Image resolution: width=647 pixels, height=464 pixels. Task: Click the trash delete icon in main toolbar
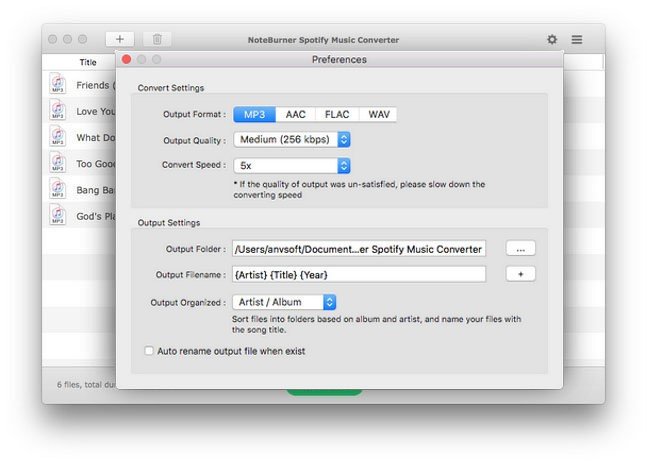click(157, 39)
